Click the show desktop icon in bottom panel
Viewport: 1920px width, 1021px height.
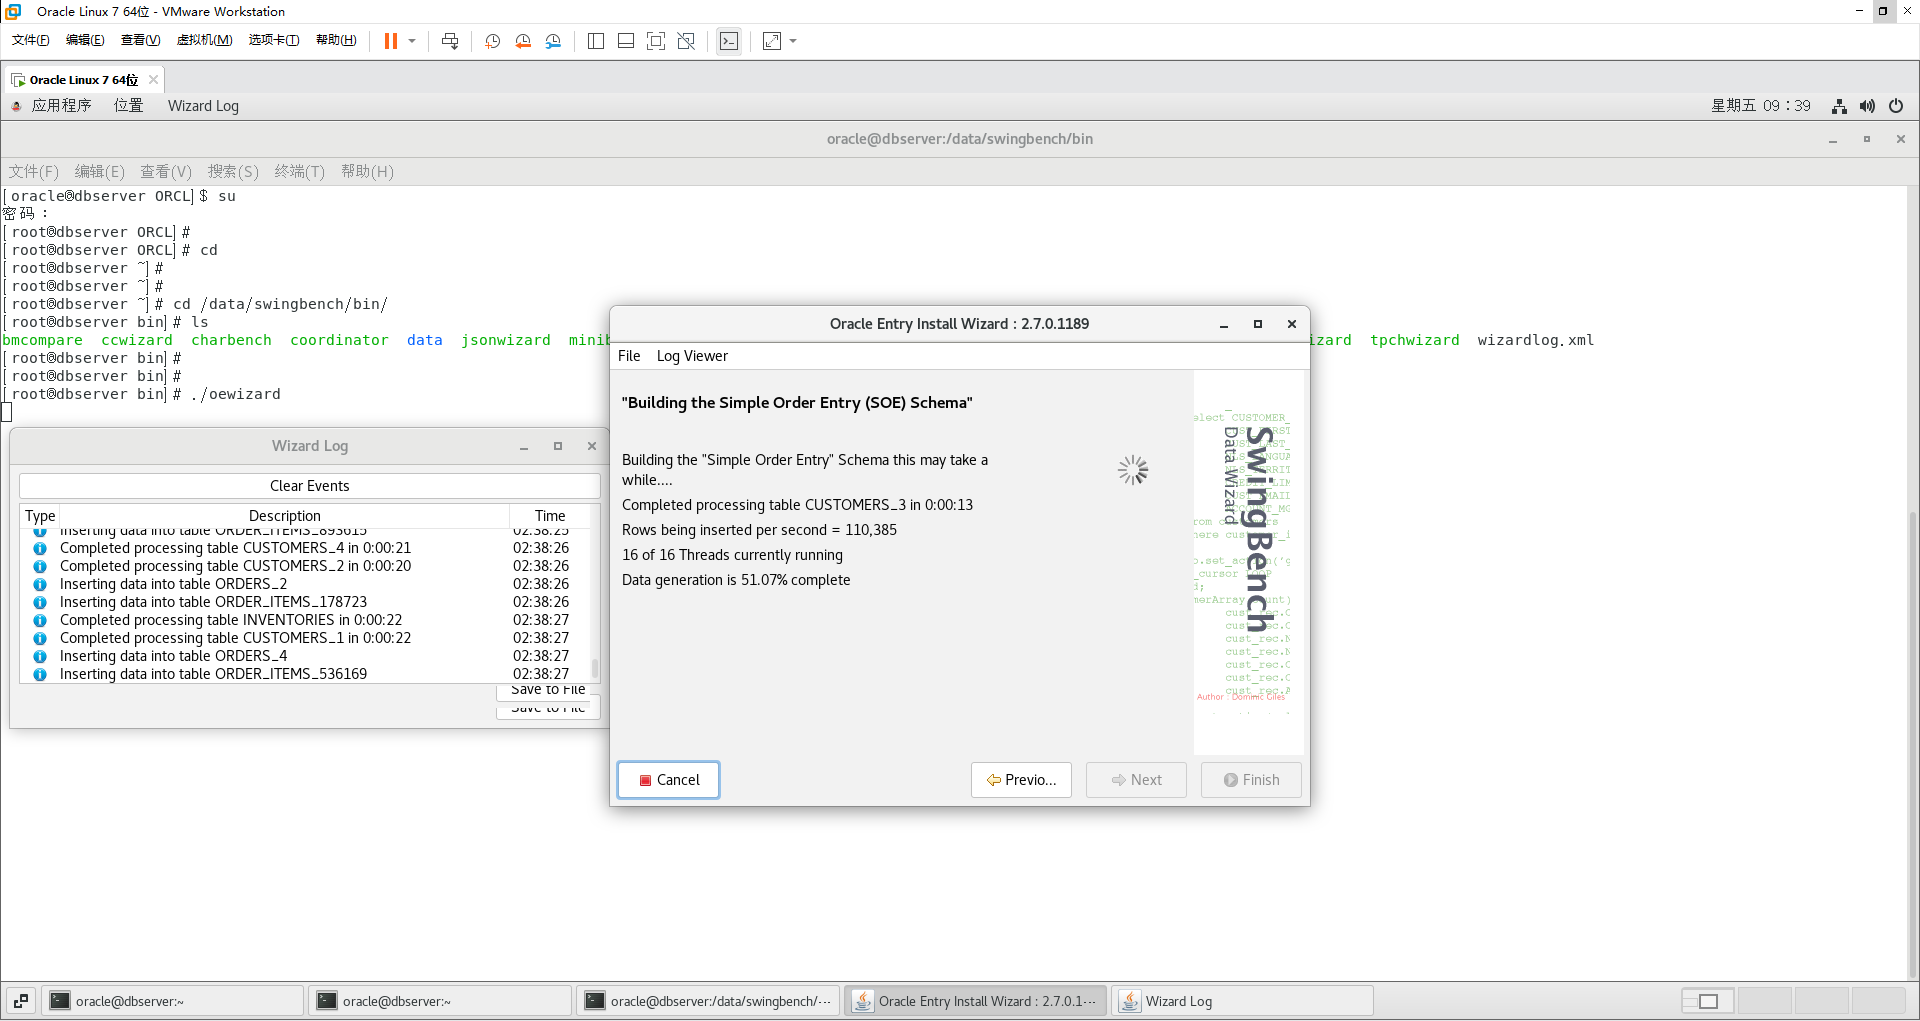tap(21, 1001)
